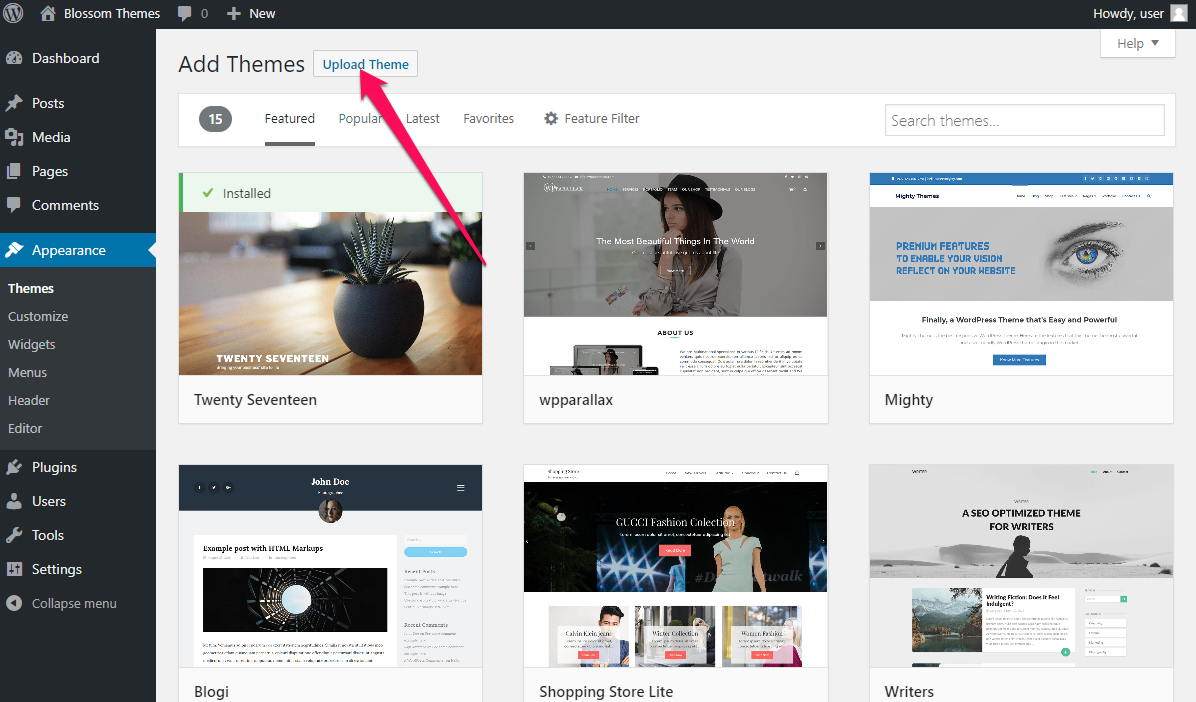Image resolution: width=1196 pixels, height=702 pixels.
Task: Select Themes submenu item
Action: pos(31,288)
